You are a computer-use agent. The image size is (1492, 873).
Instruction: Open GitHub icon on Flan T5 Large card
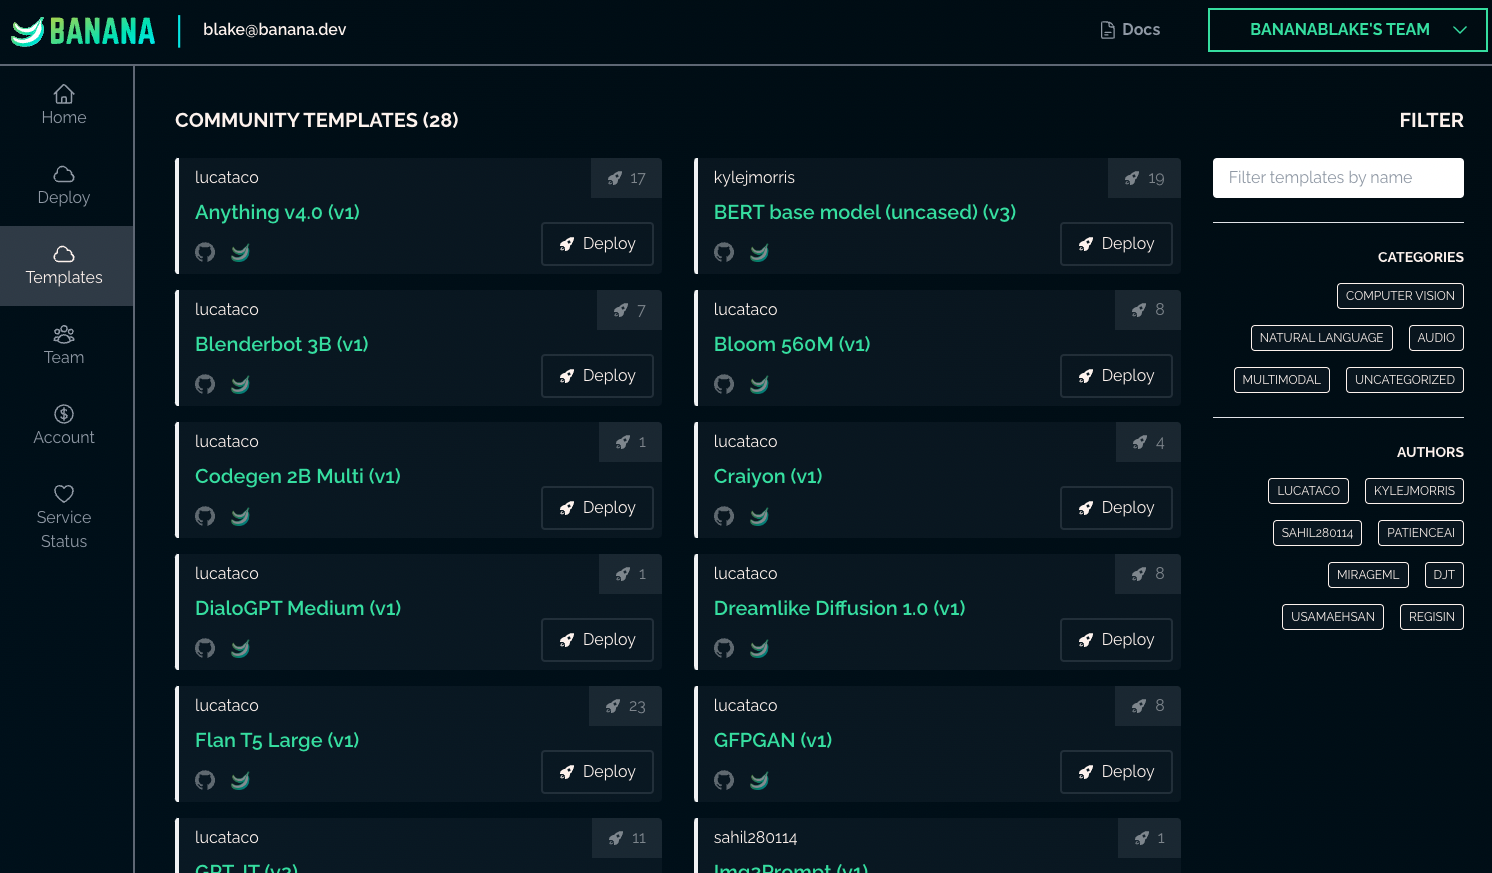[x=205, y=780]
